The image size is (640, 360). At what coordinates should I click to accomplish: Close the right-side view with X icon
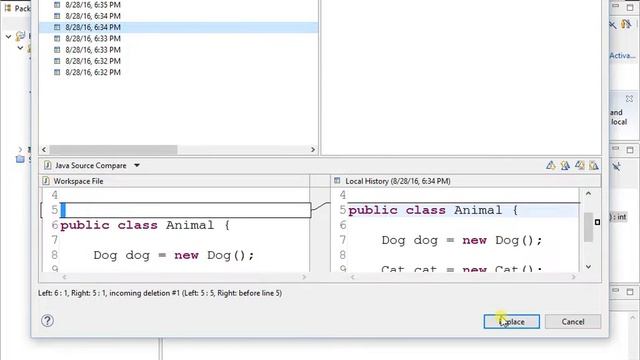pos(629,99)
